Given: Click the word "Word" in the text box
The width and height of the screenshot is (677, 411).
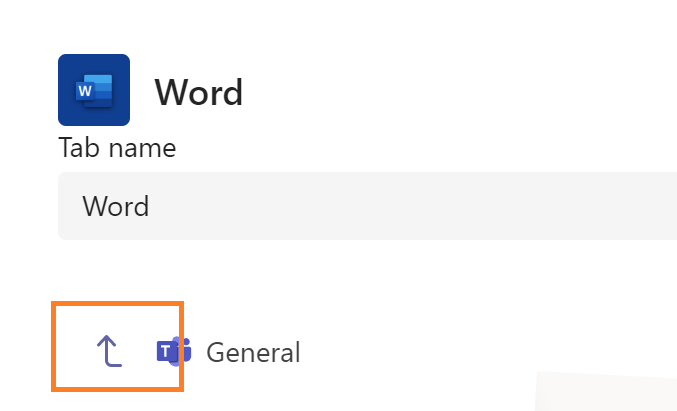Looking at the screenshot, I should click(115, 206).
